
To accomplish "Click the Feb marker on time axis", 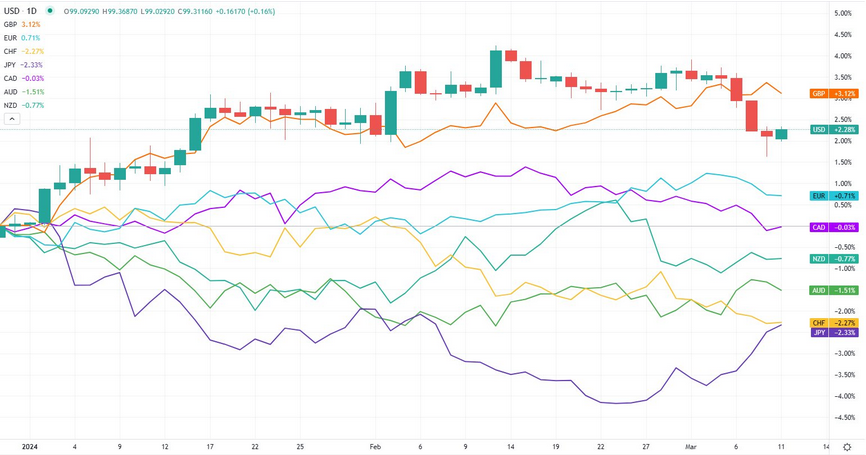I will pos(375,447).
